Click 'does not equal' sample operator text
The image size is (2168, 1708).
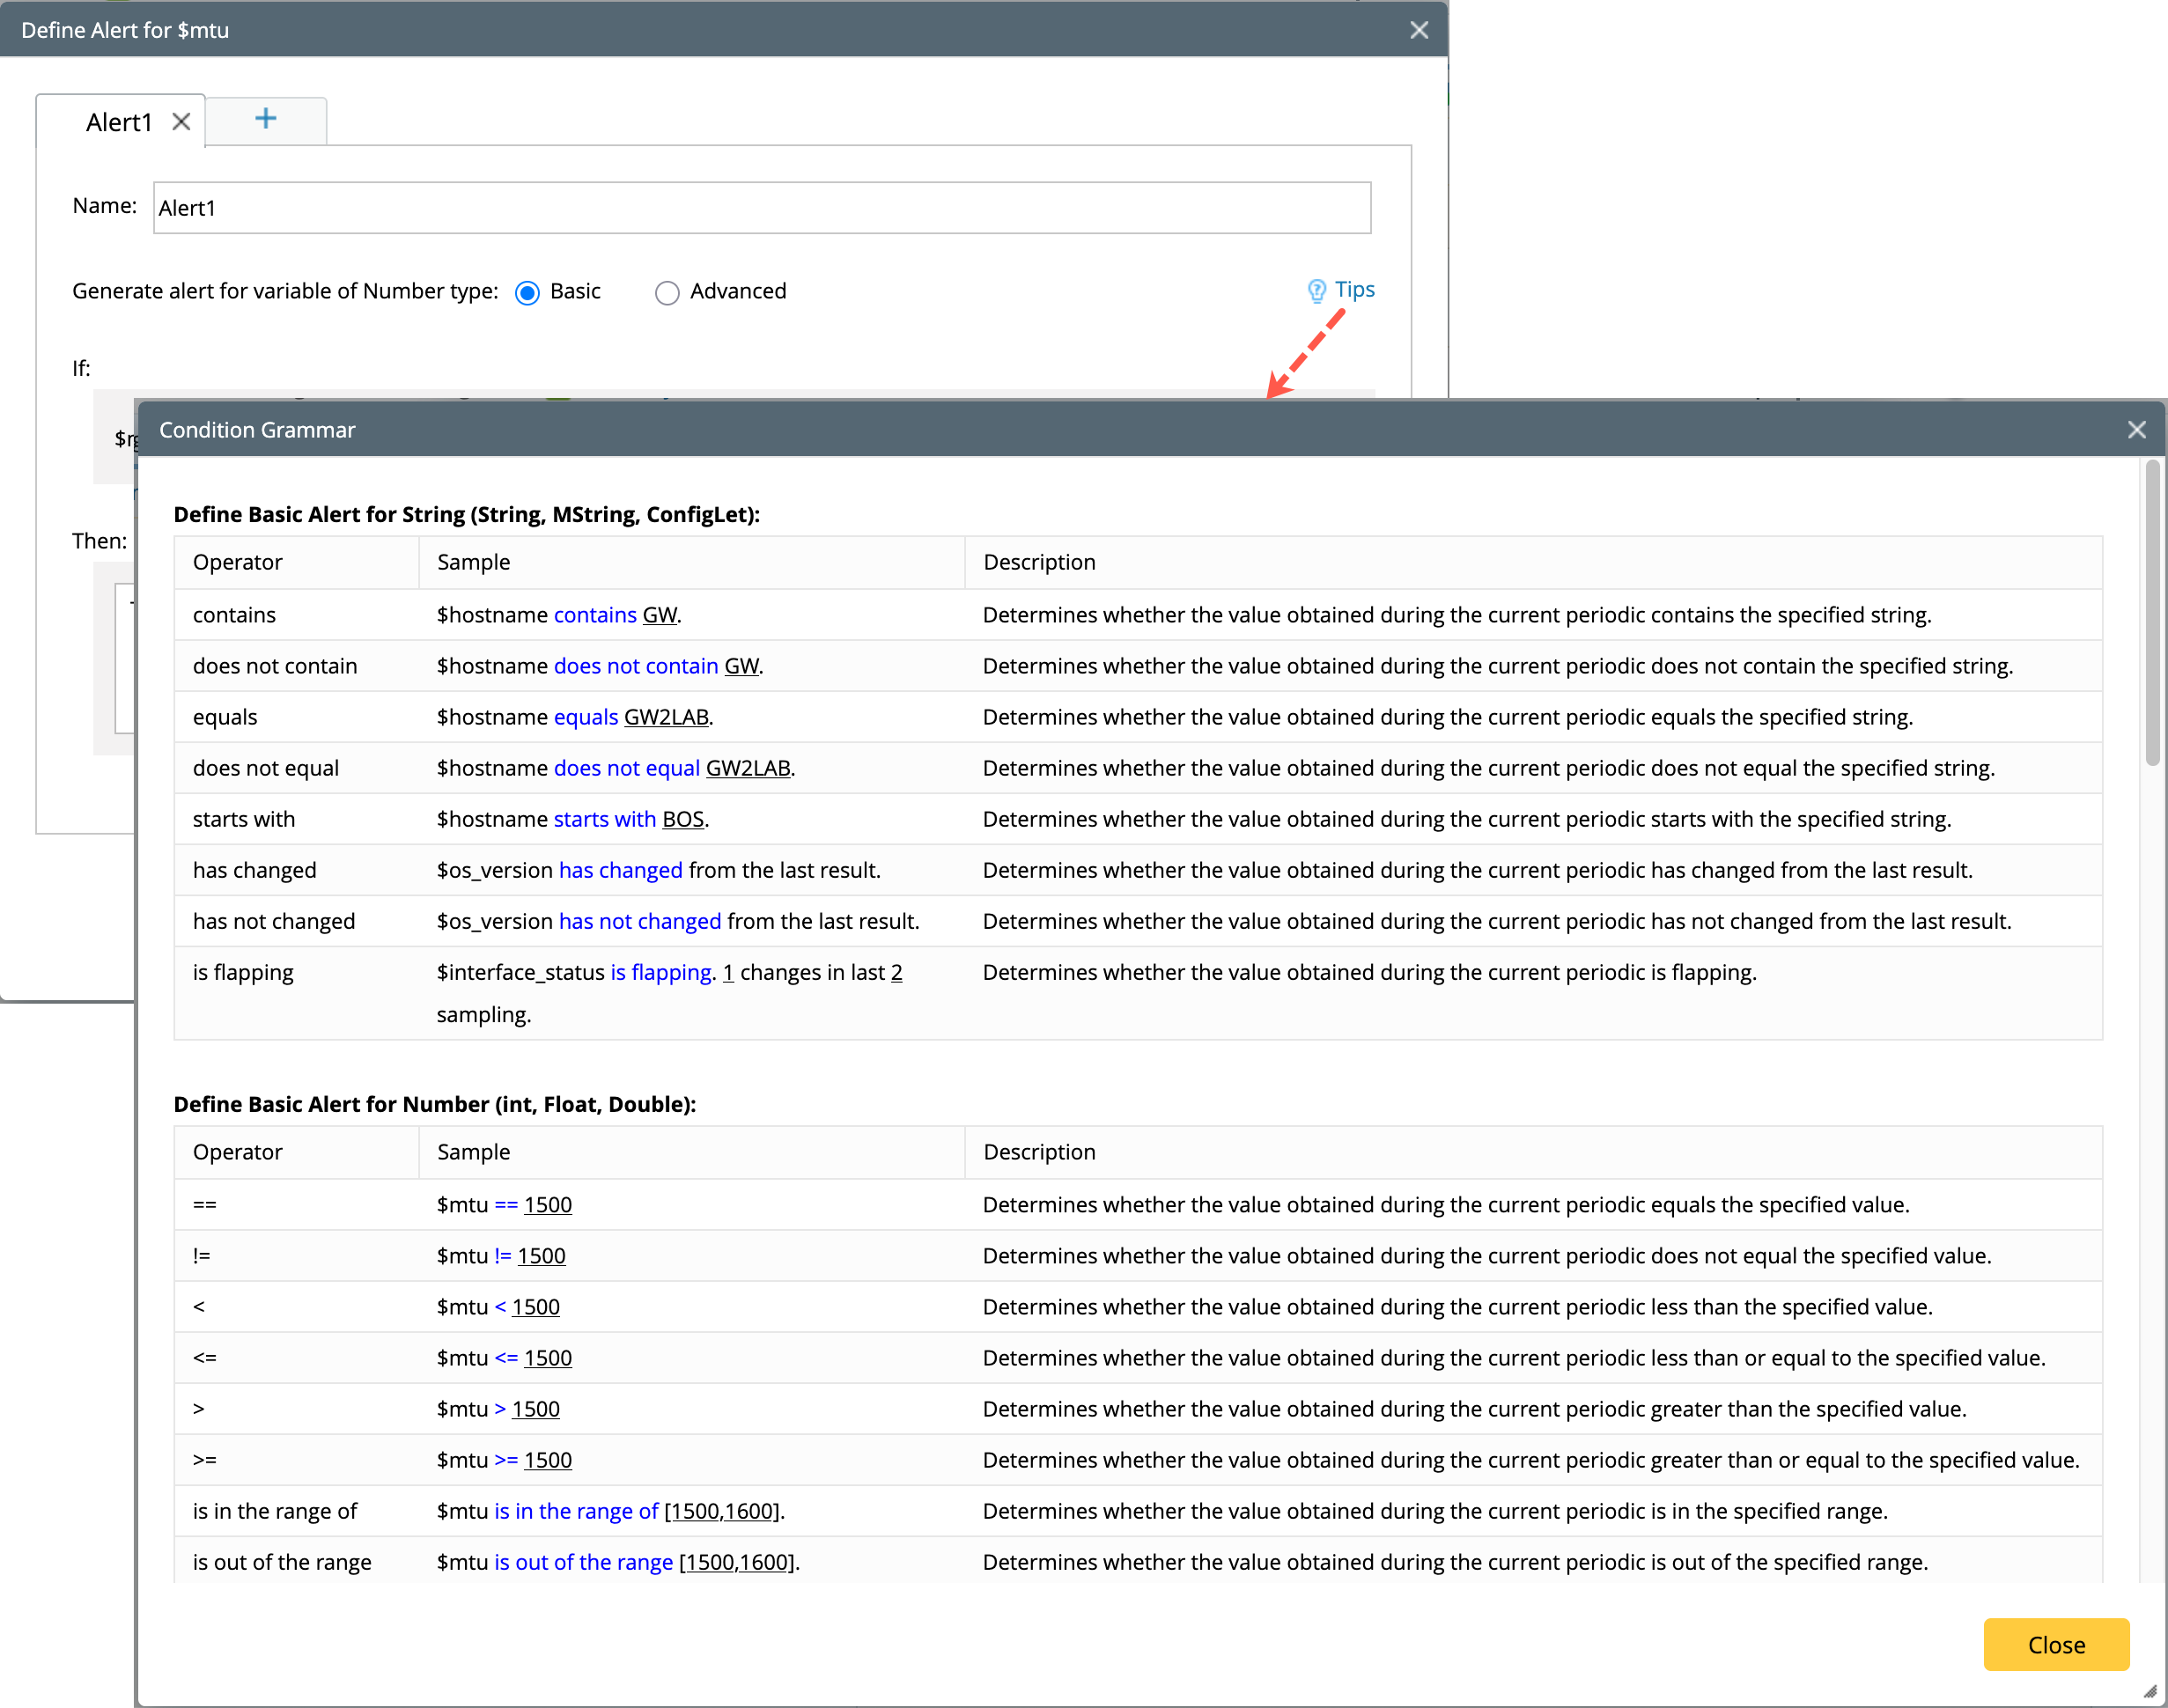tap(626, 768)
